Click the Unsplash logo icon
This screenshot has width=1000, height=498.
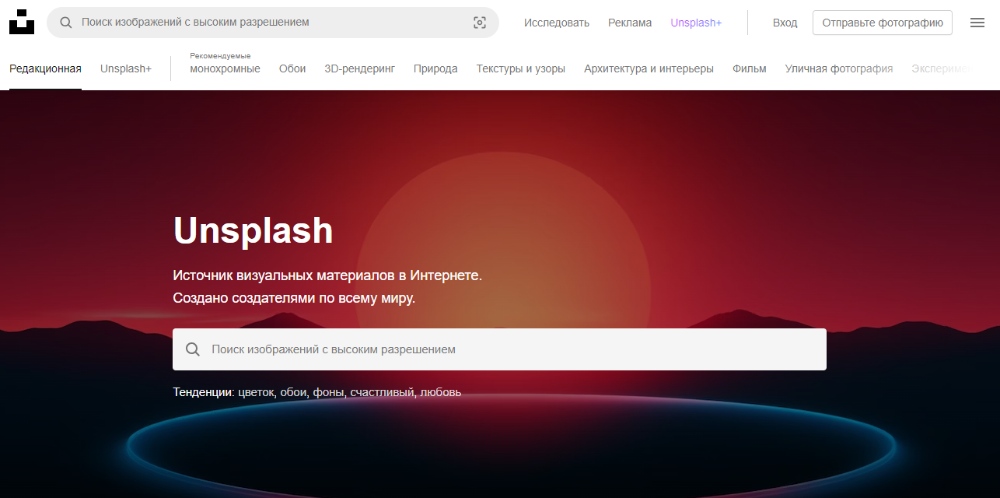pos(22,22)
